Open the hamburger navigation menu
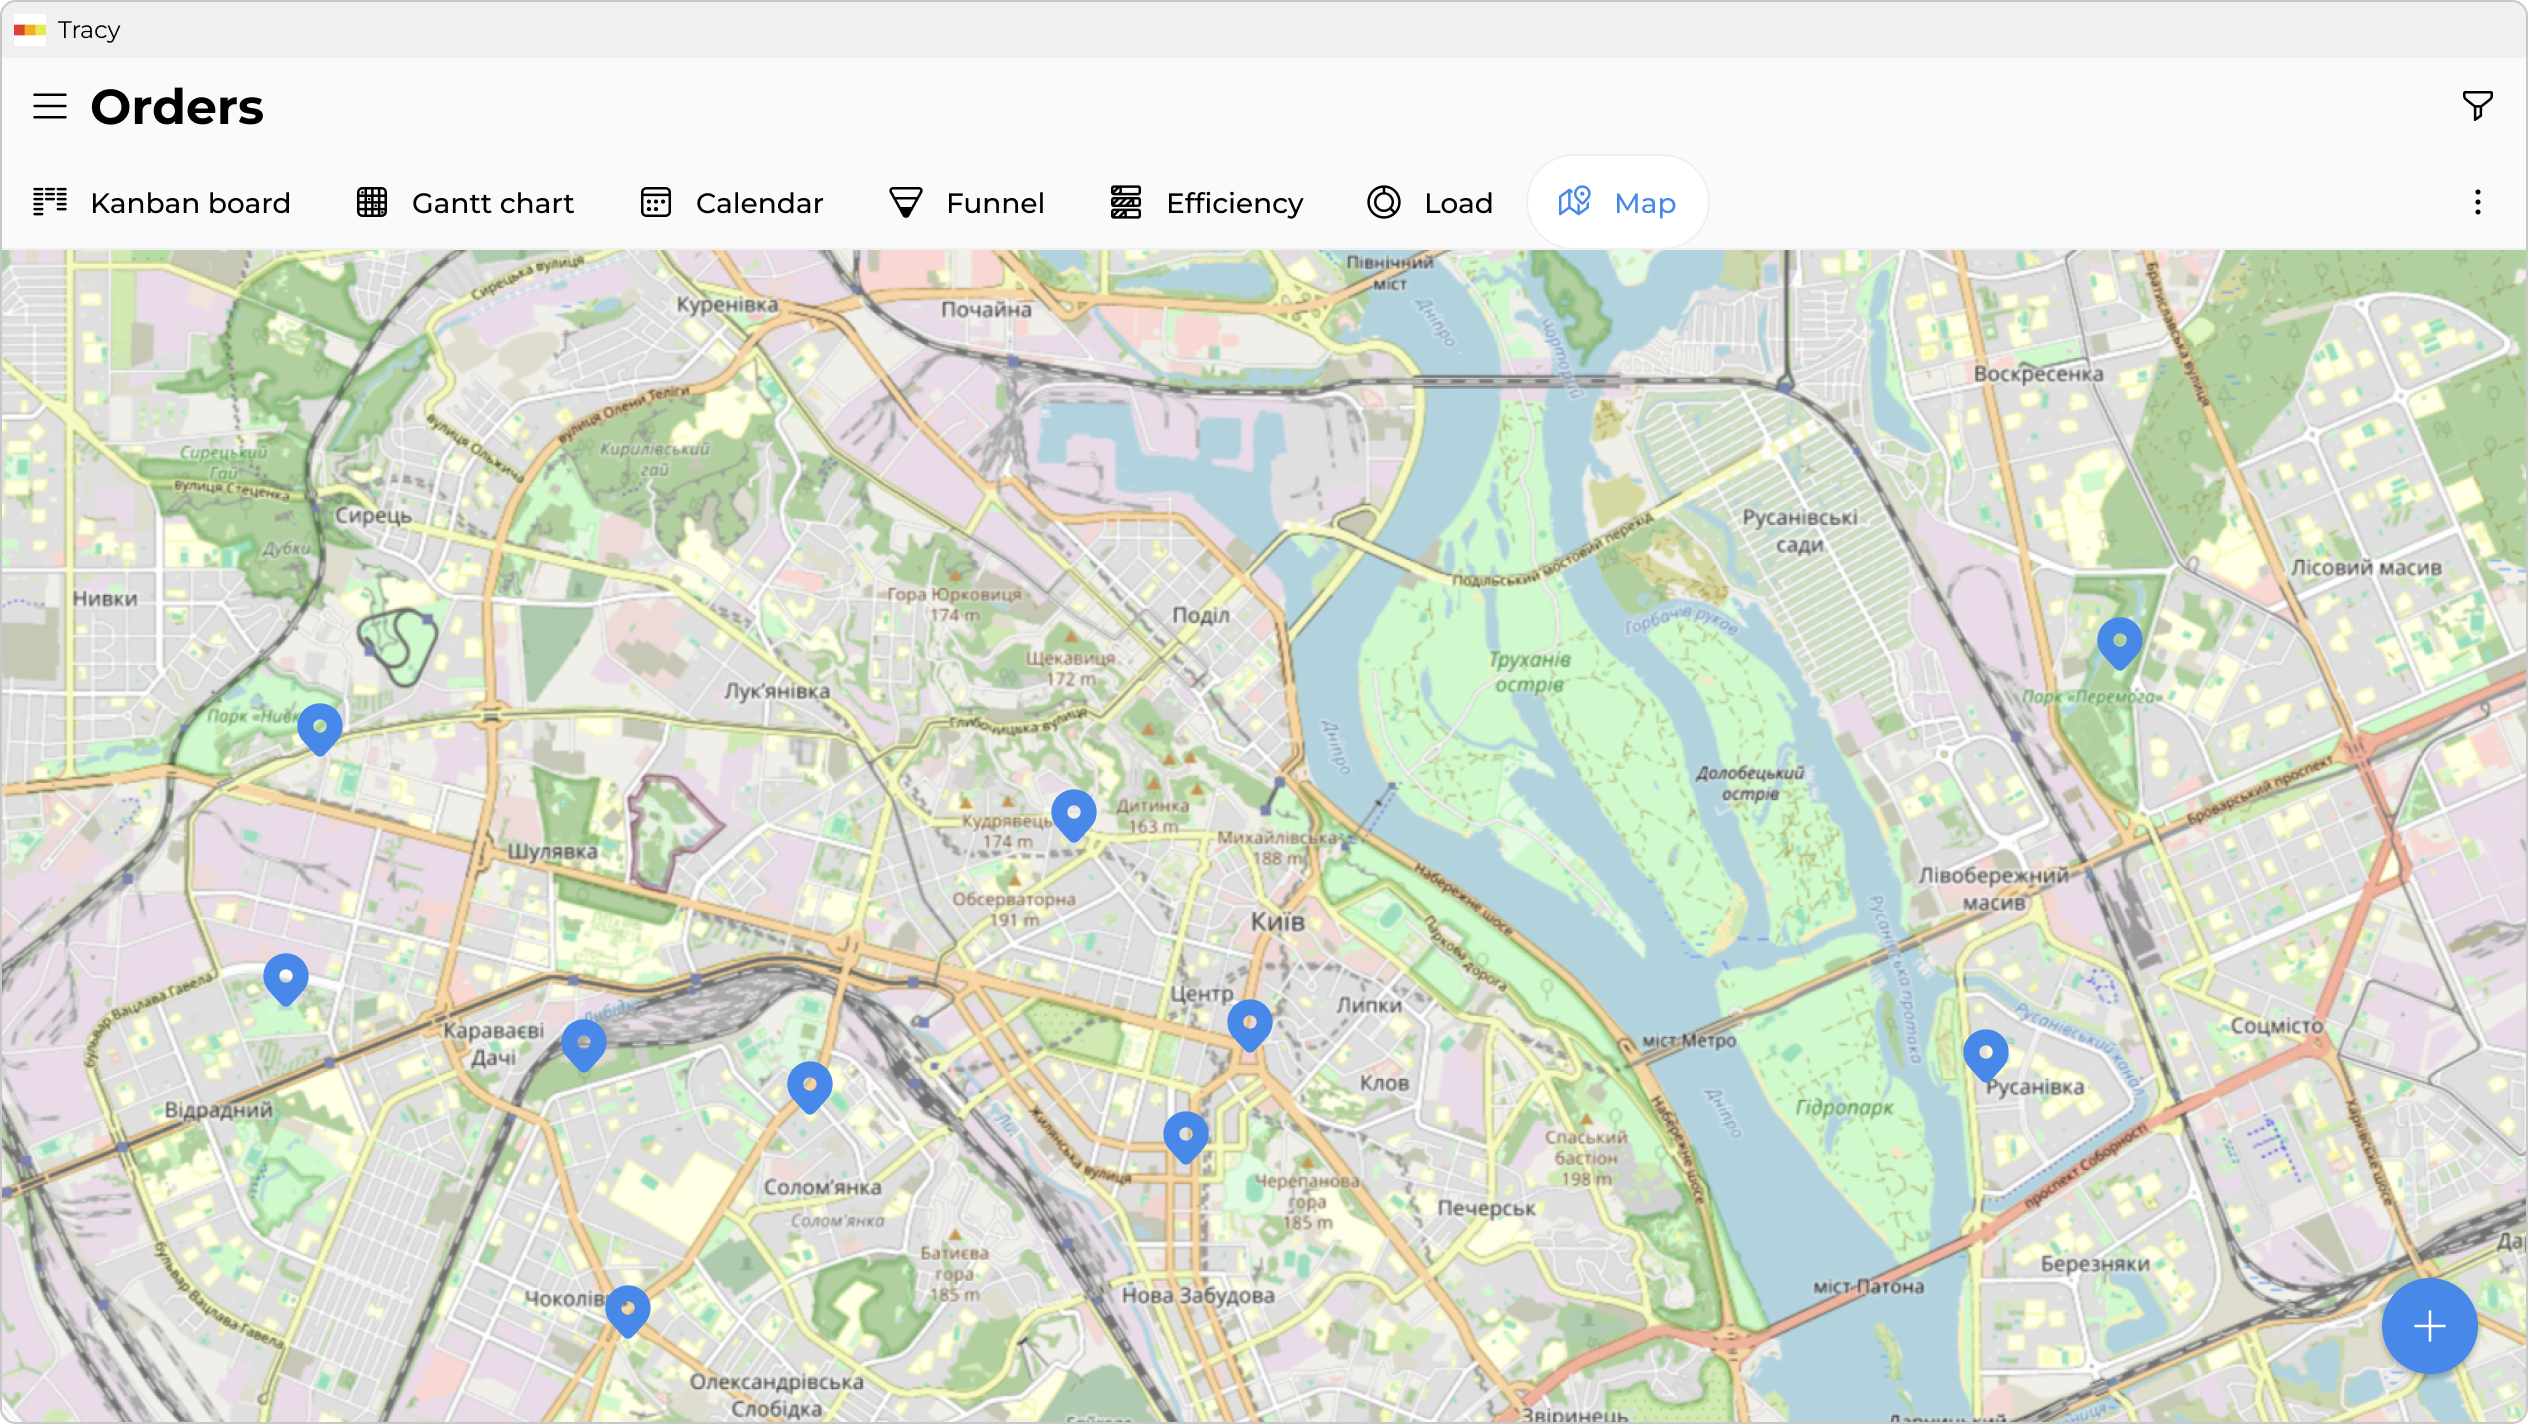The width and height of the screenshot is (2528, 1424). [x=49, y=106]
